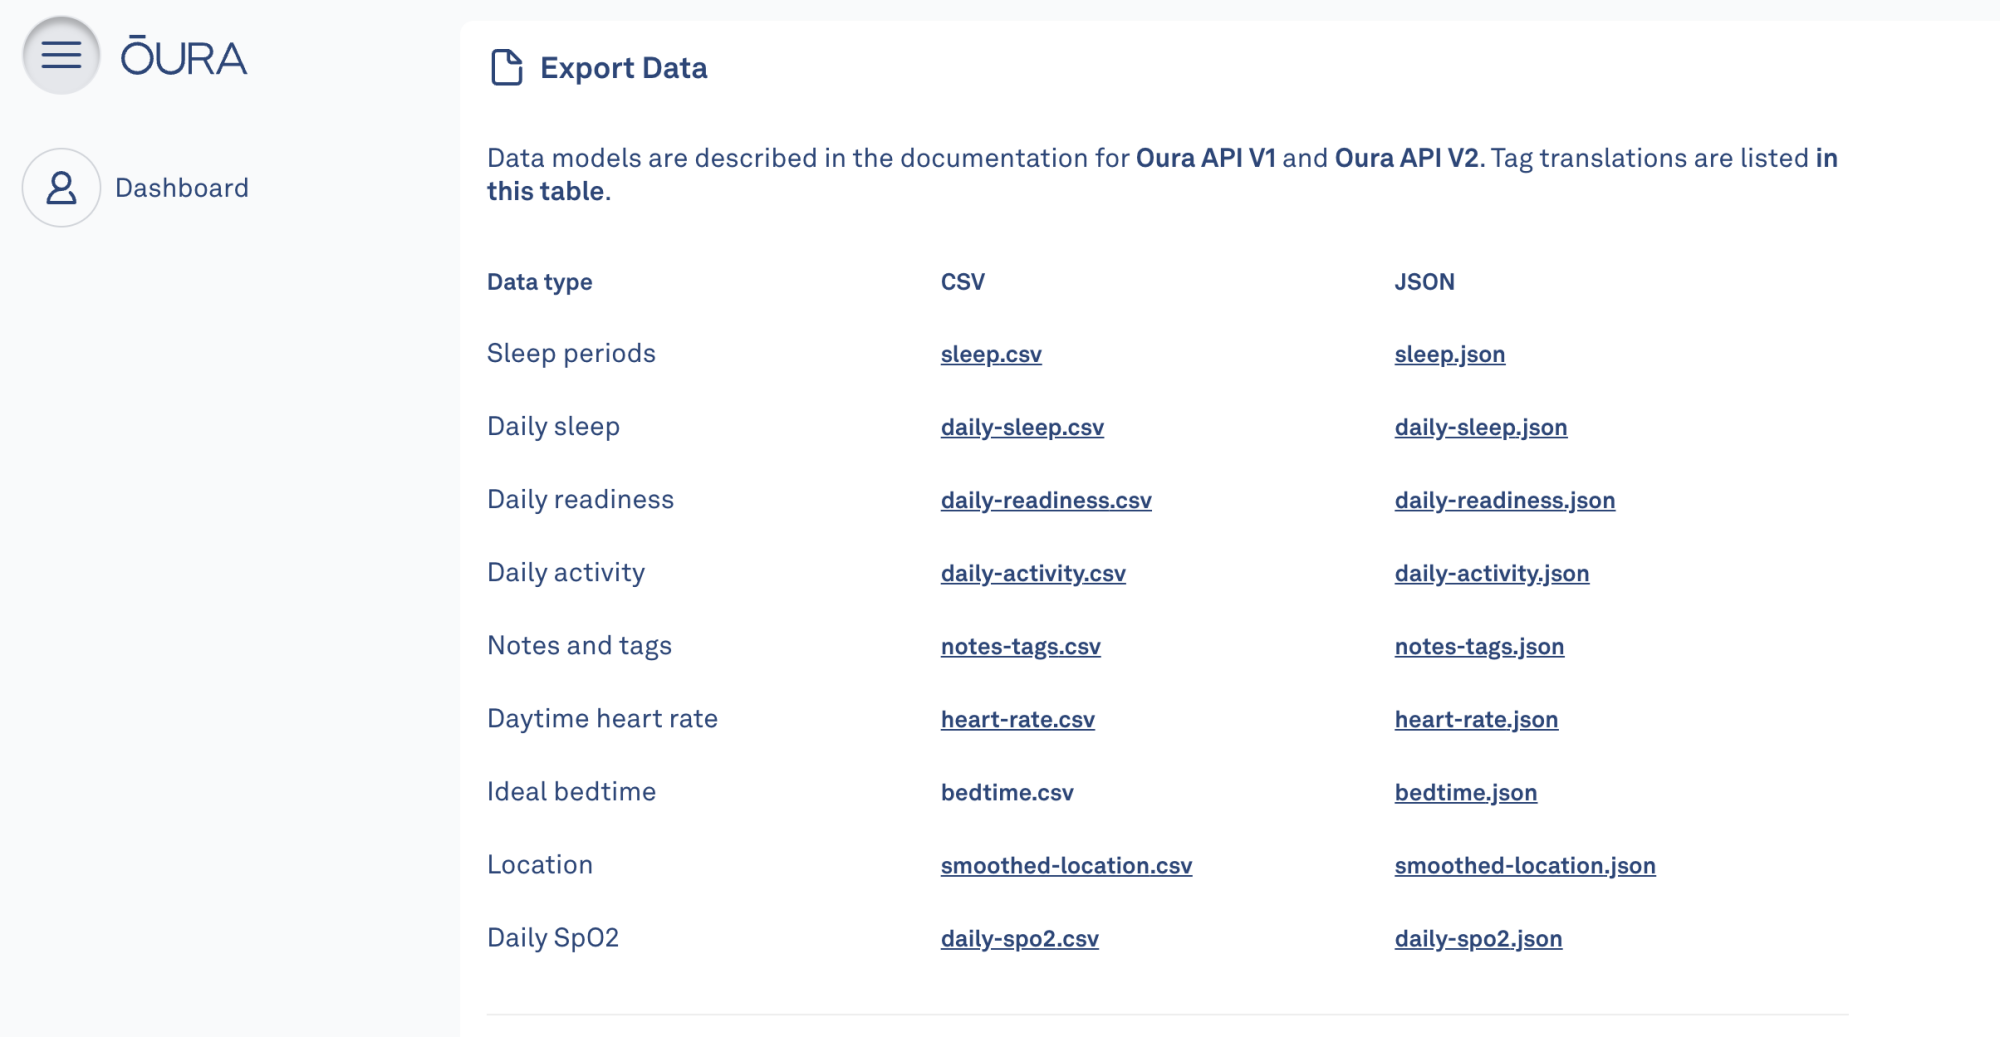Open the Oura API V1 documentation link
2000x1037 pixels.
(1206, 158)
